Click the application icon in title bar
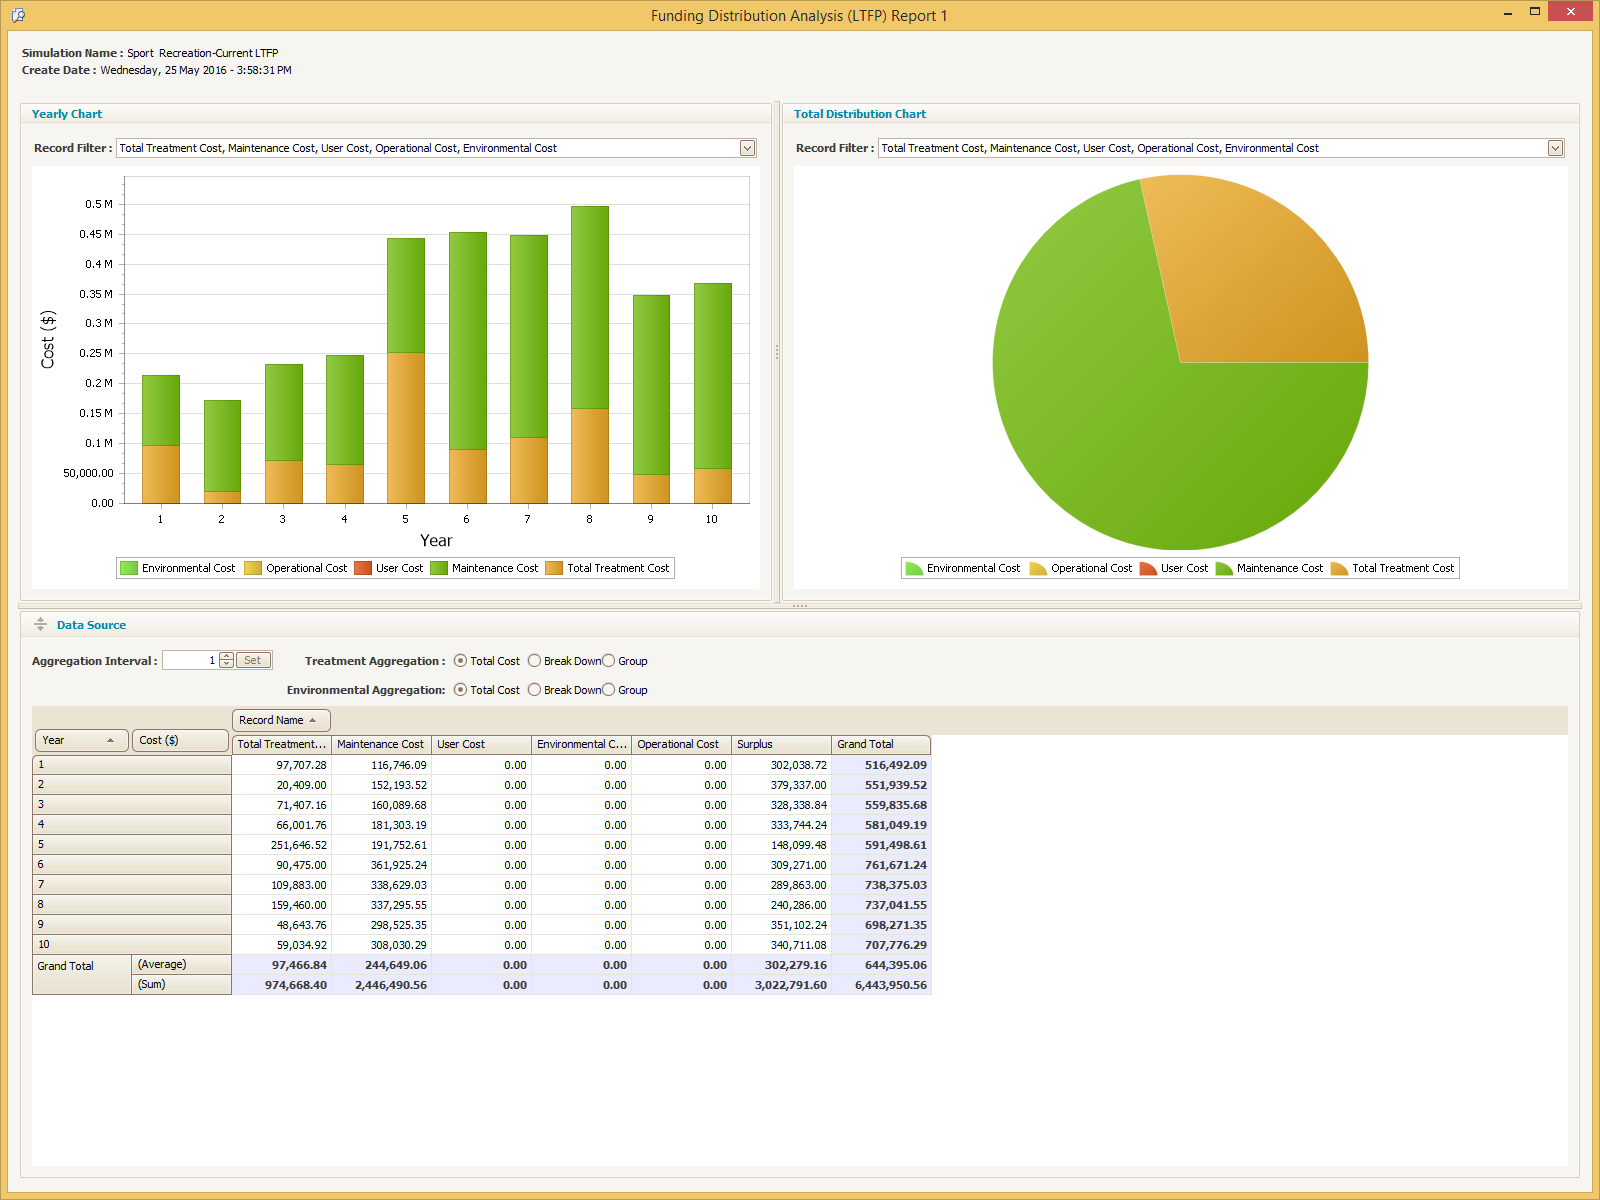Viewport: 1600px width, 1200px height. (x=18, y=15)
